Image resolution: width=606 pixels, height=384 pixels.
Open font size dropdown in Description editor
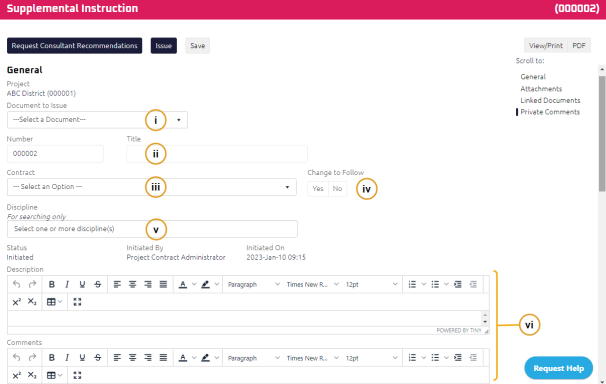371,284
